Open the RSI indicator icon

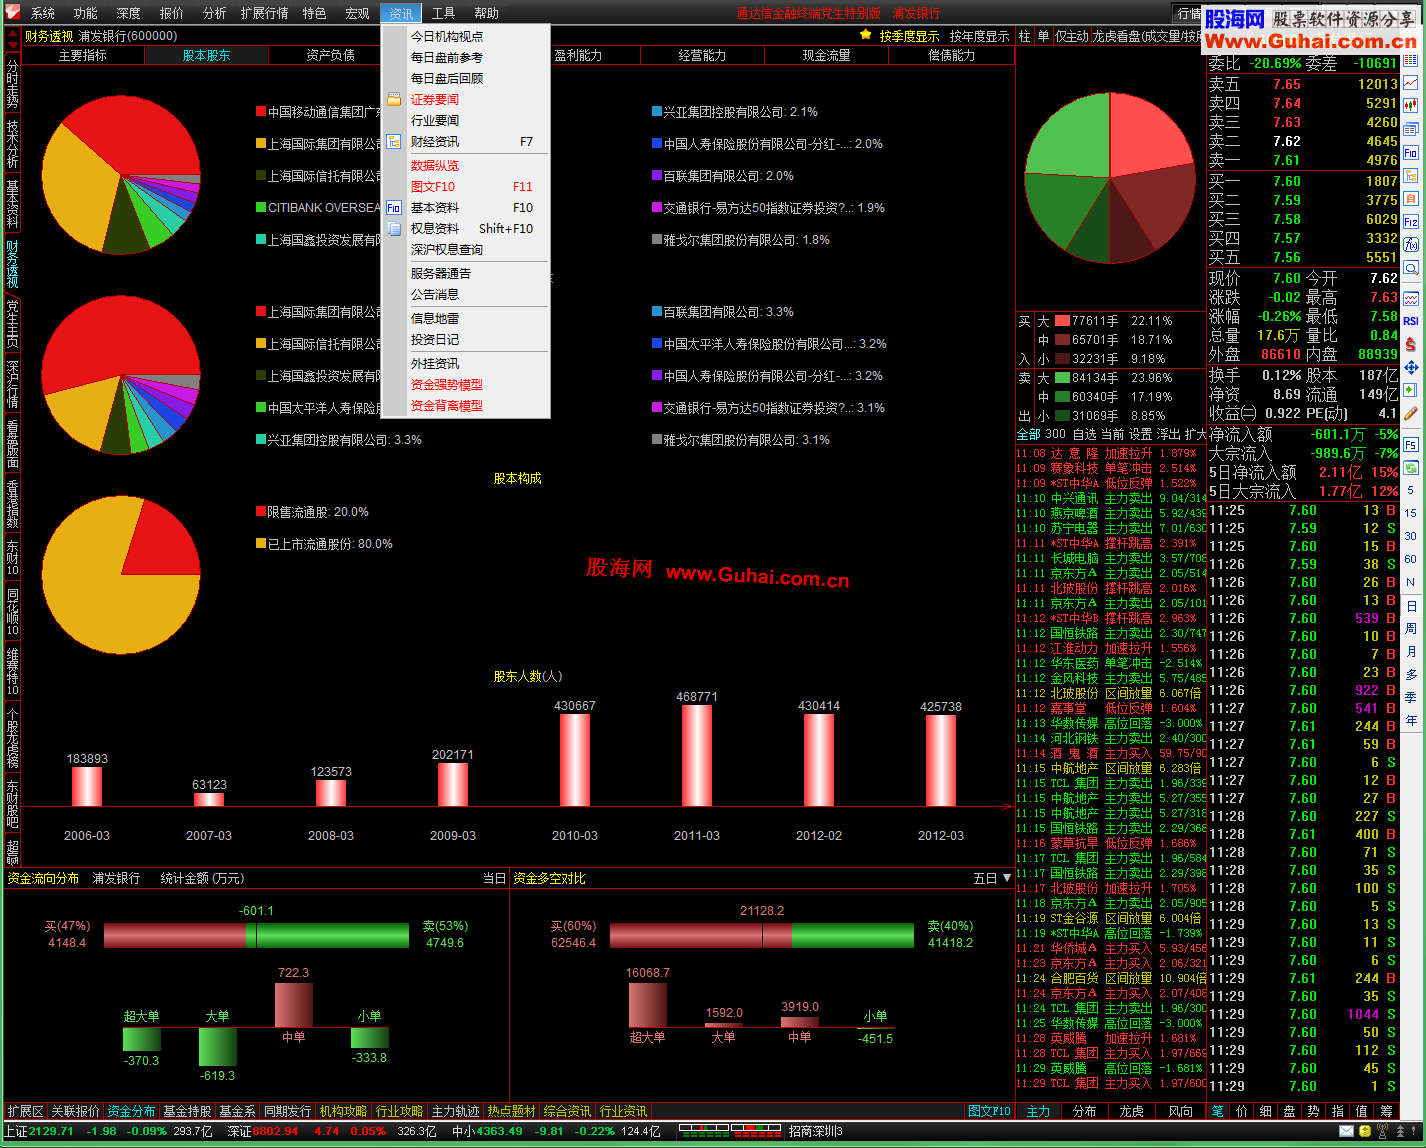pyautogui.click(x=1410, y=321)
